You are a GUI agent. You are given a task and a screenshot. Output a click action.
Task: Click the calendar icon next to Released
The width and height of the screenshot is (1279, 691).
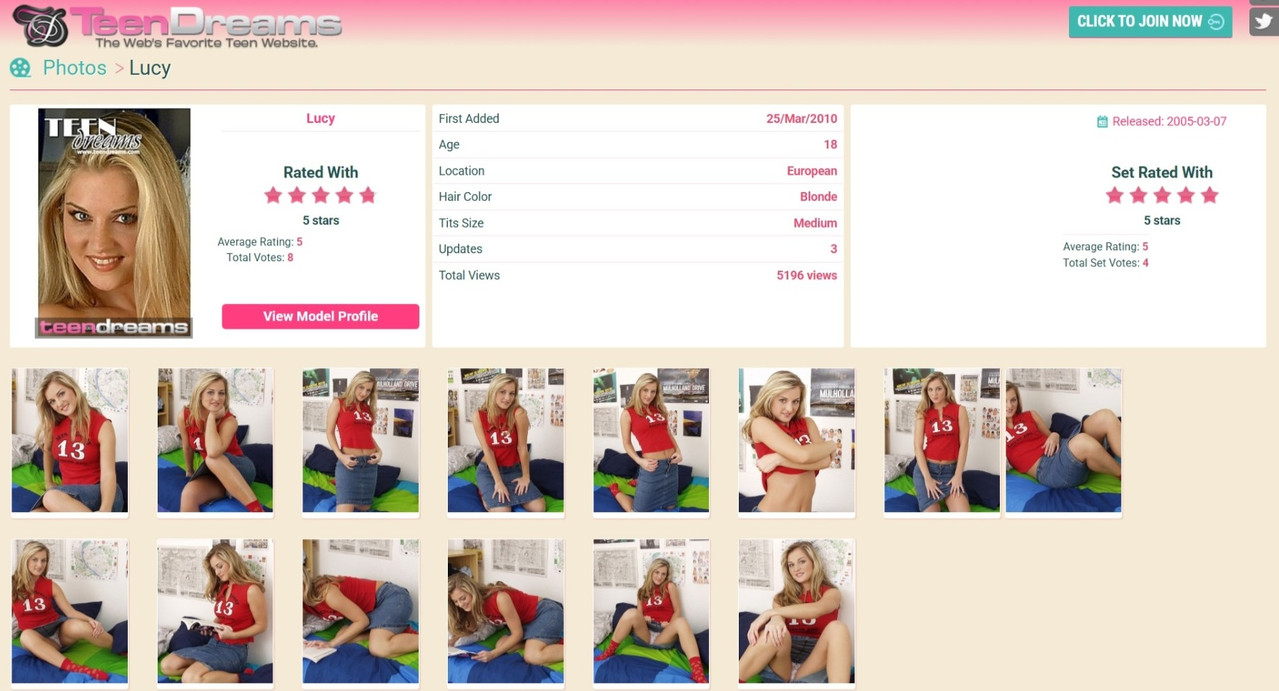[1102, 122]
